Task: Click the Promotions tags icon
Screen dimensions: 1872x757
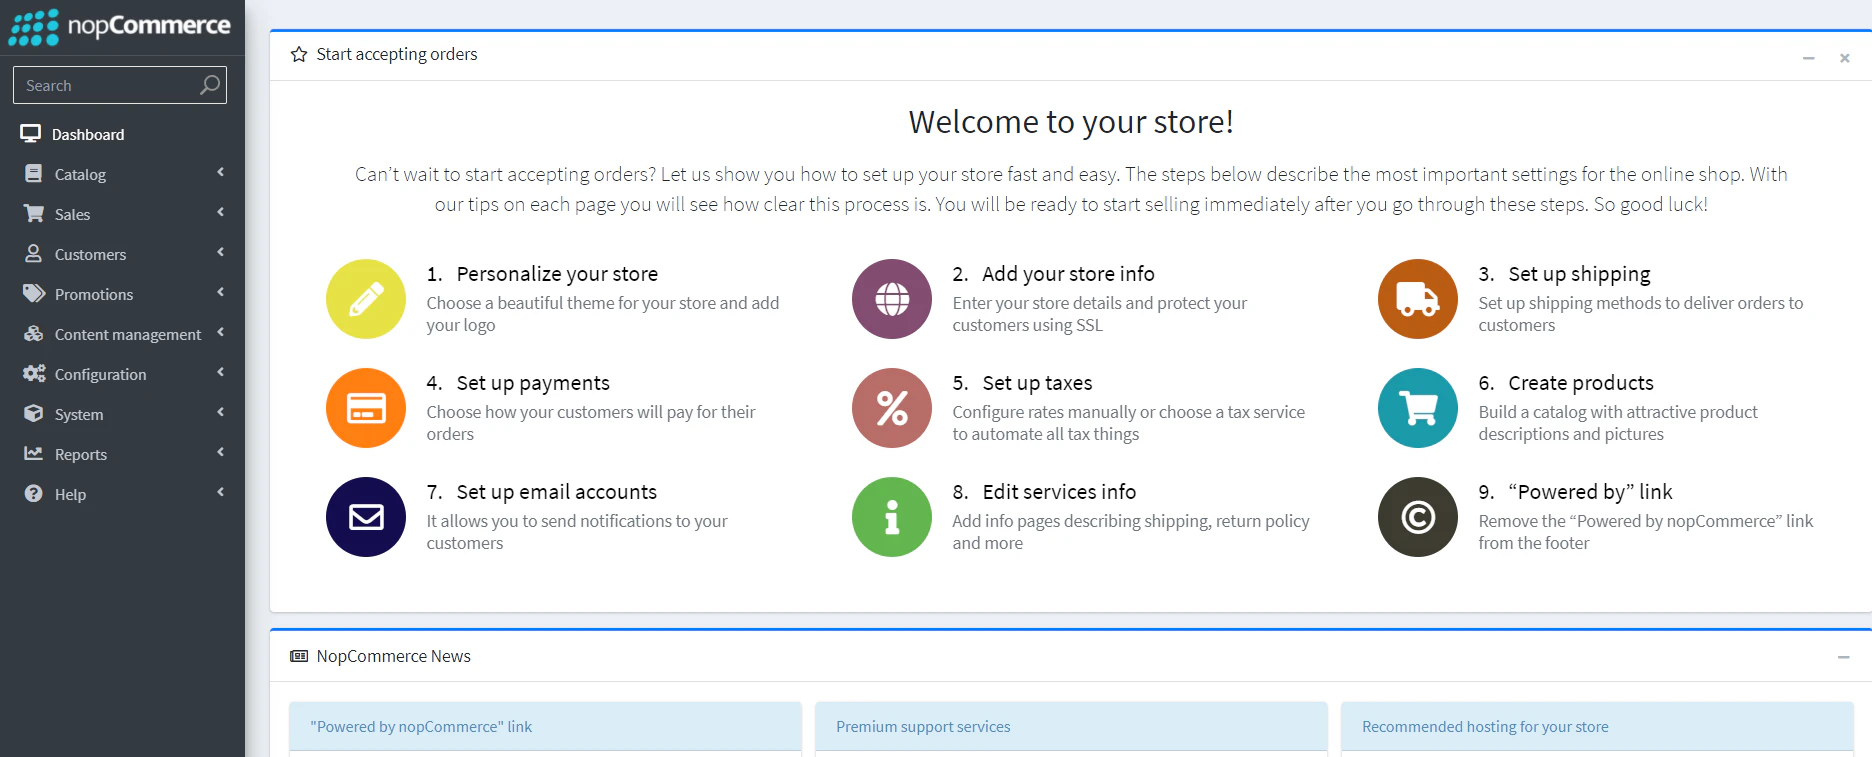Action: [34, 293]
